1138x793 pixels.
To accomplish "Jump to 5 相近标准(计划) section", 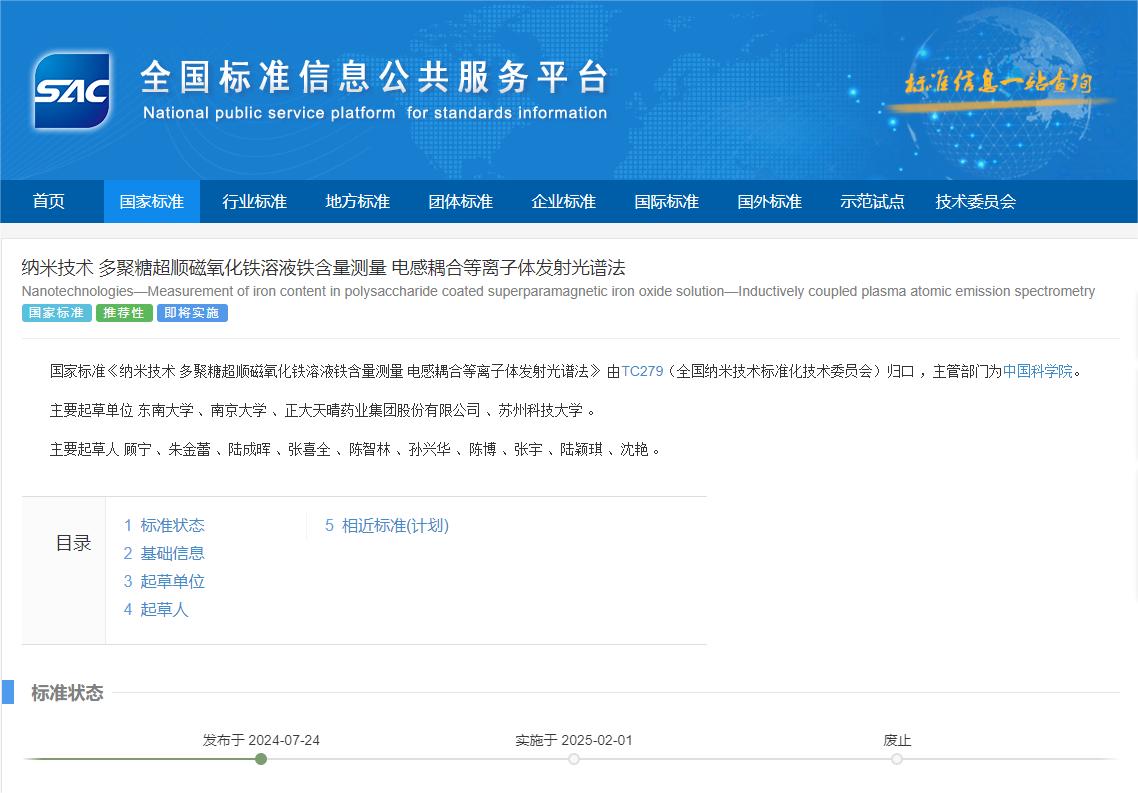I will tap(386, 525).
